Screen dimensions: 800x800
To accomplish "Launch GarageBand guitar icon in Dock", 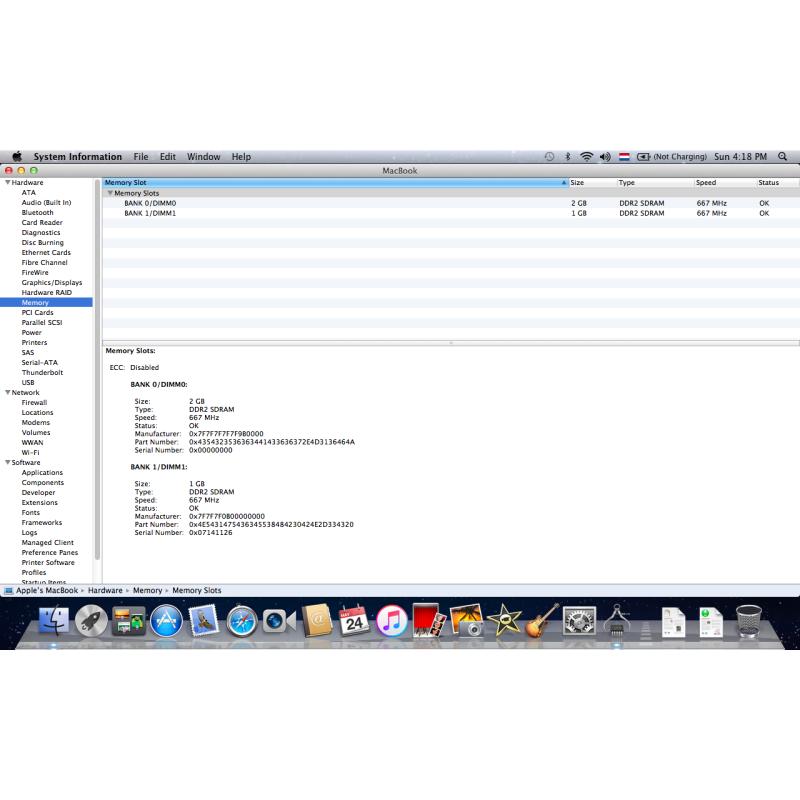I will coord(541,621).
